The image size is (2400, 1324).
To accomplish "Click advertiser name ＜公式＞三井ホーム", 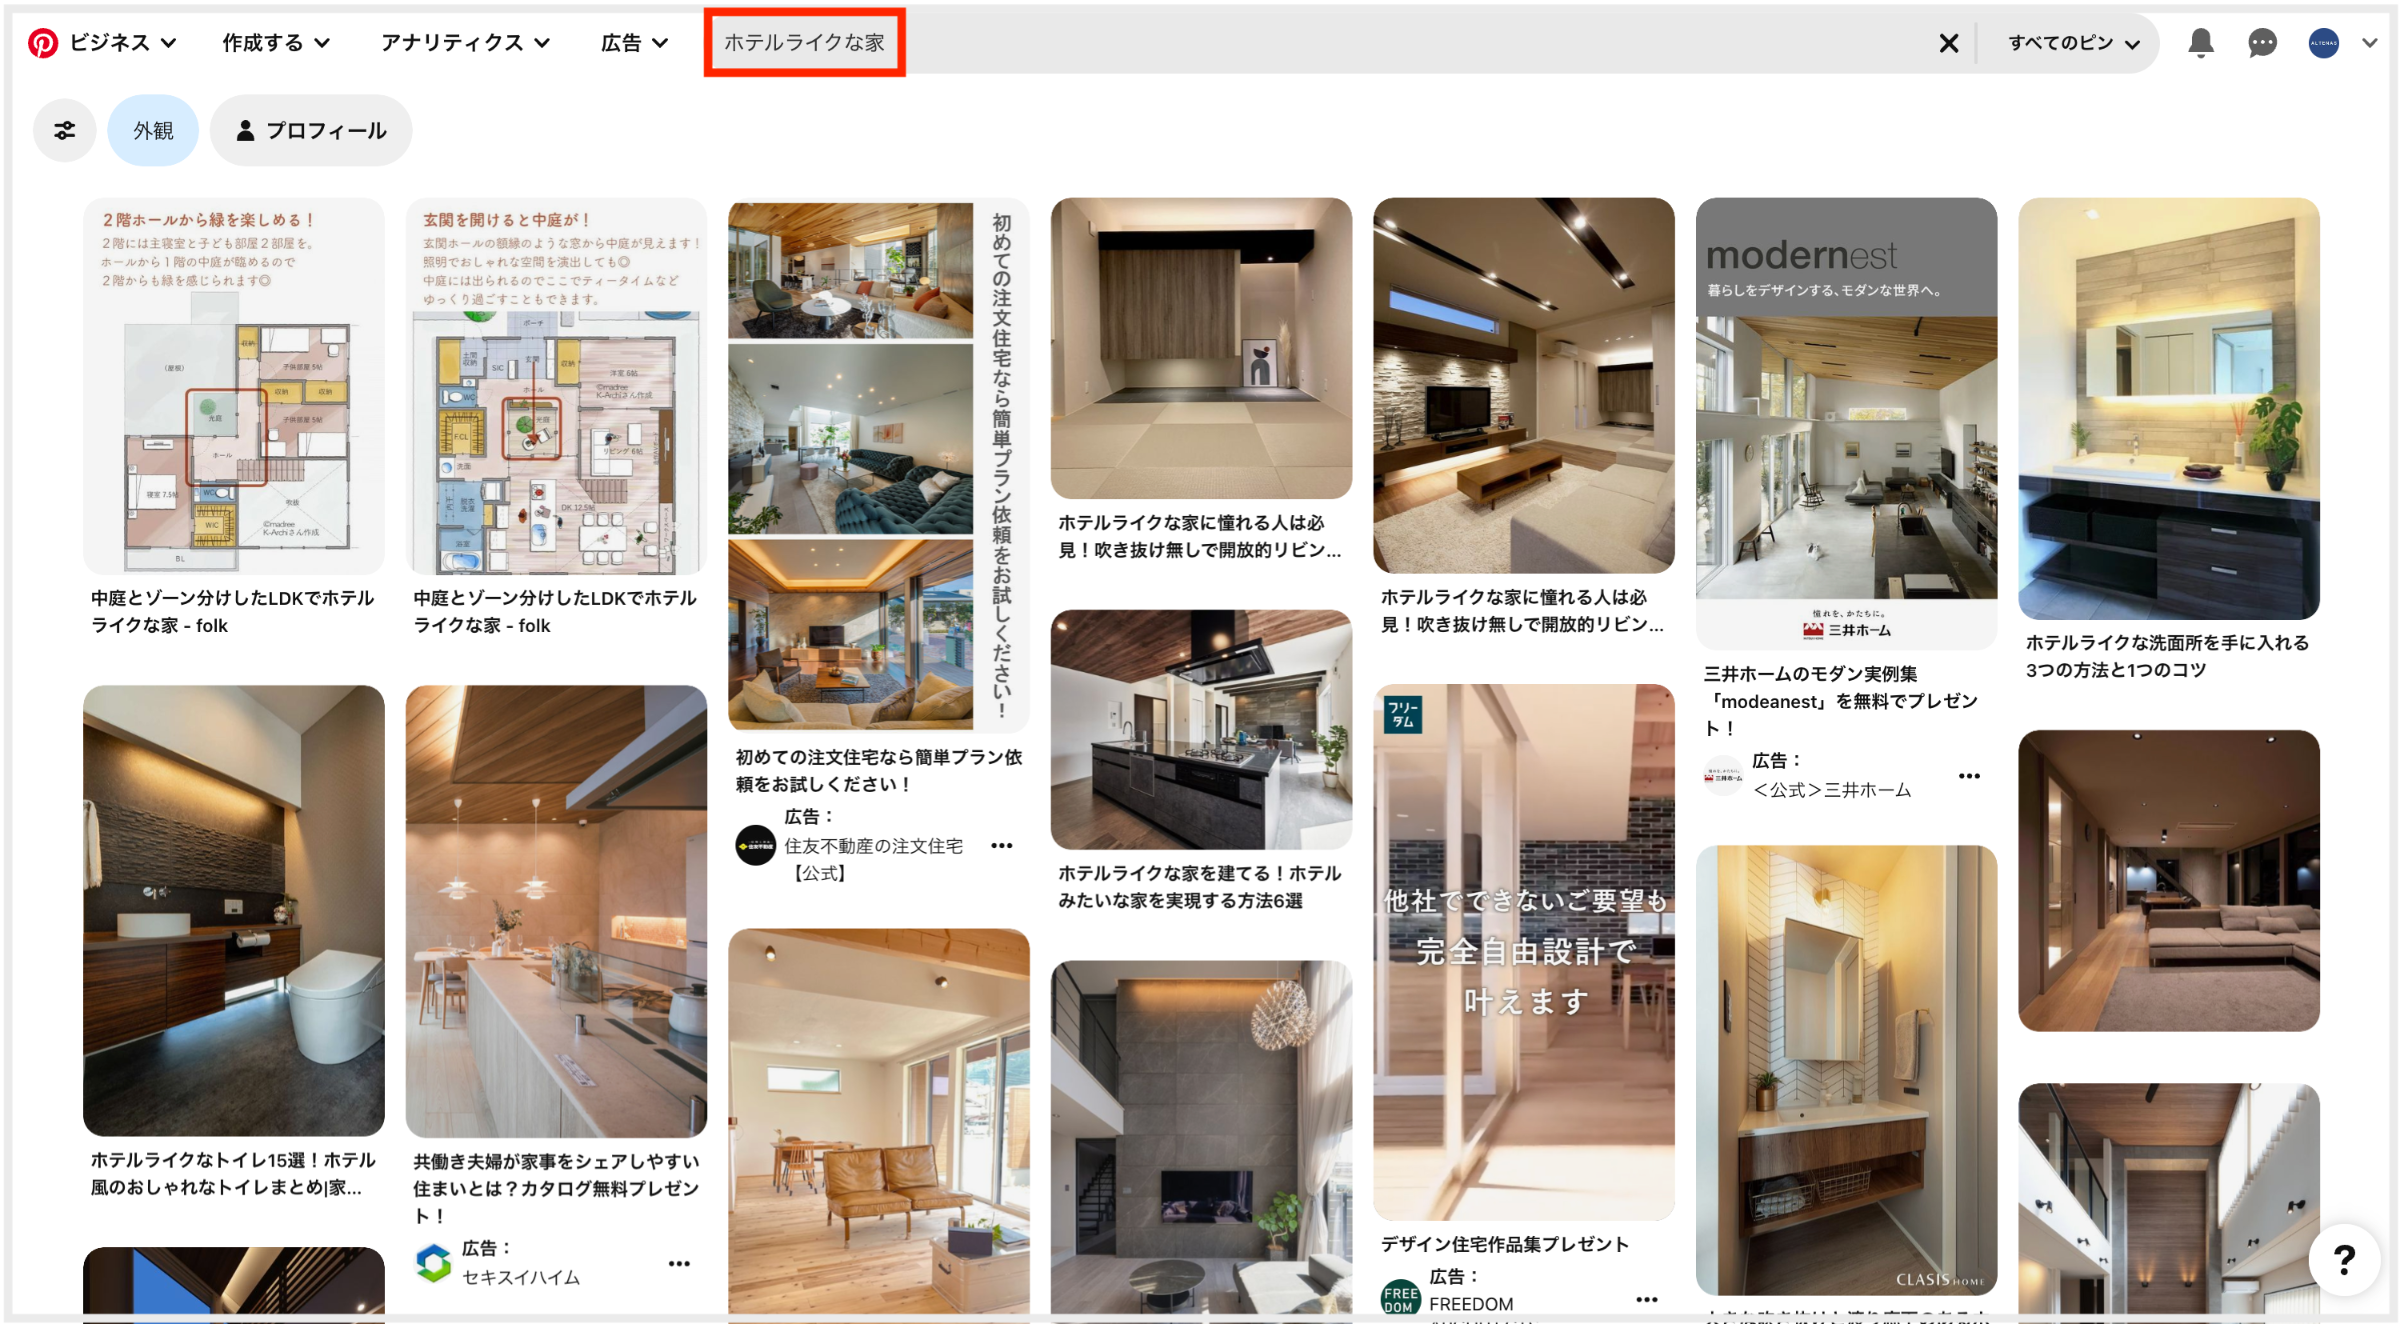I will point(1832,790).
